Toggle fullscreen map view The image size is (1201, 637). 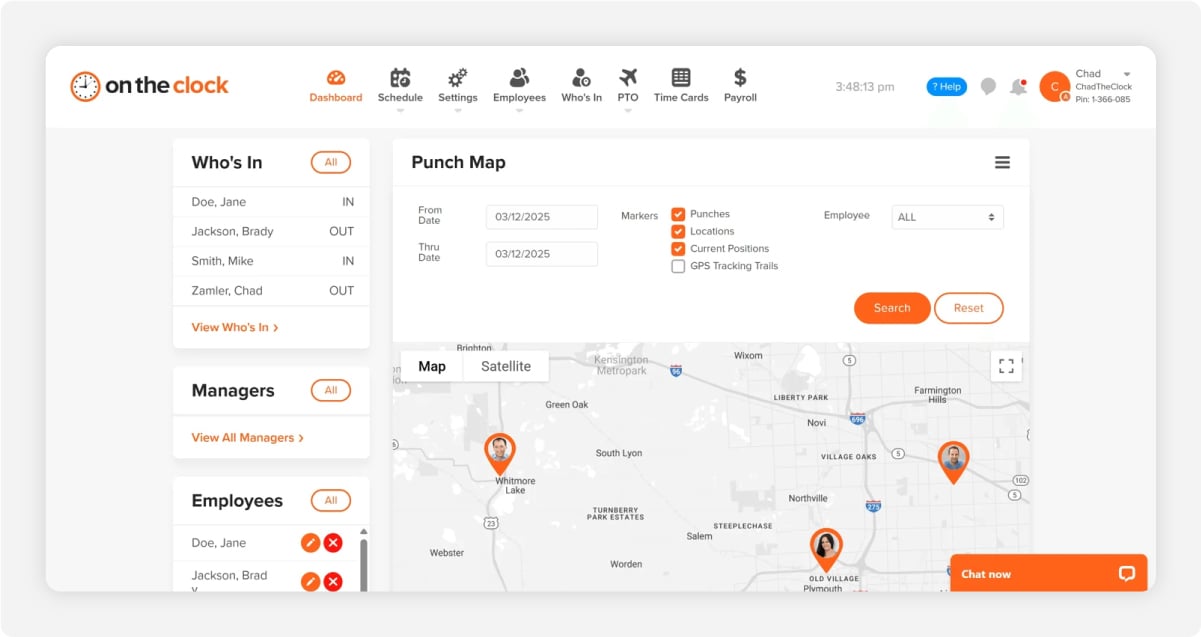pos(1006,366)
